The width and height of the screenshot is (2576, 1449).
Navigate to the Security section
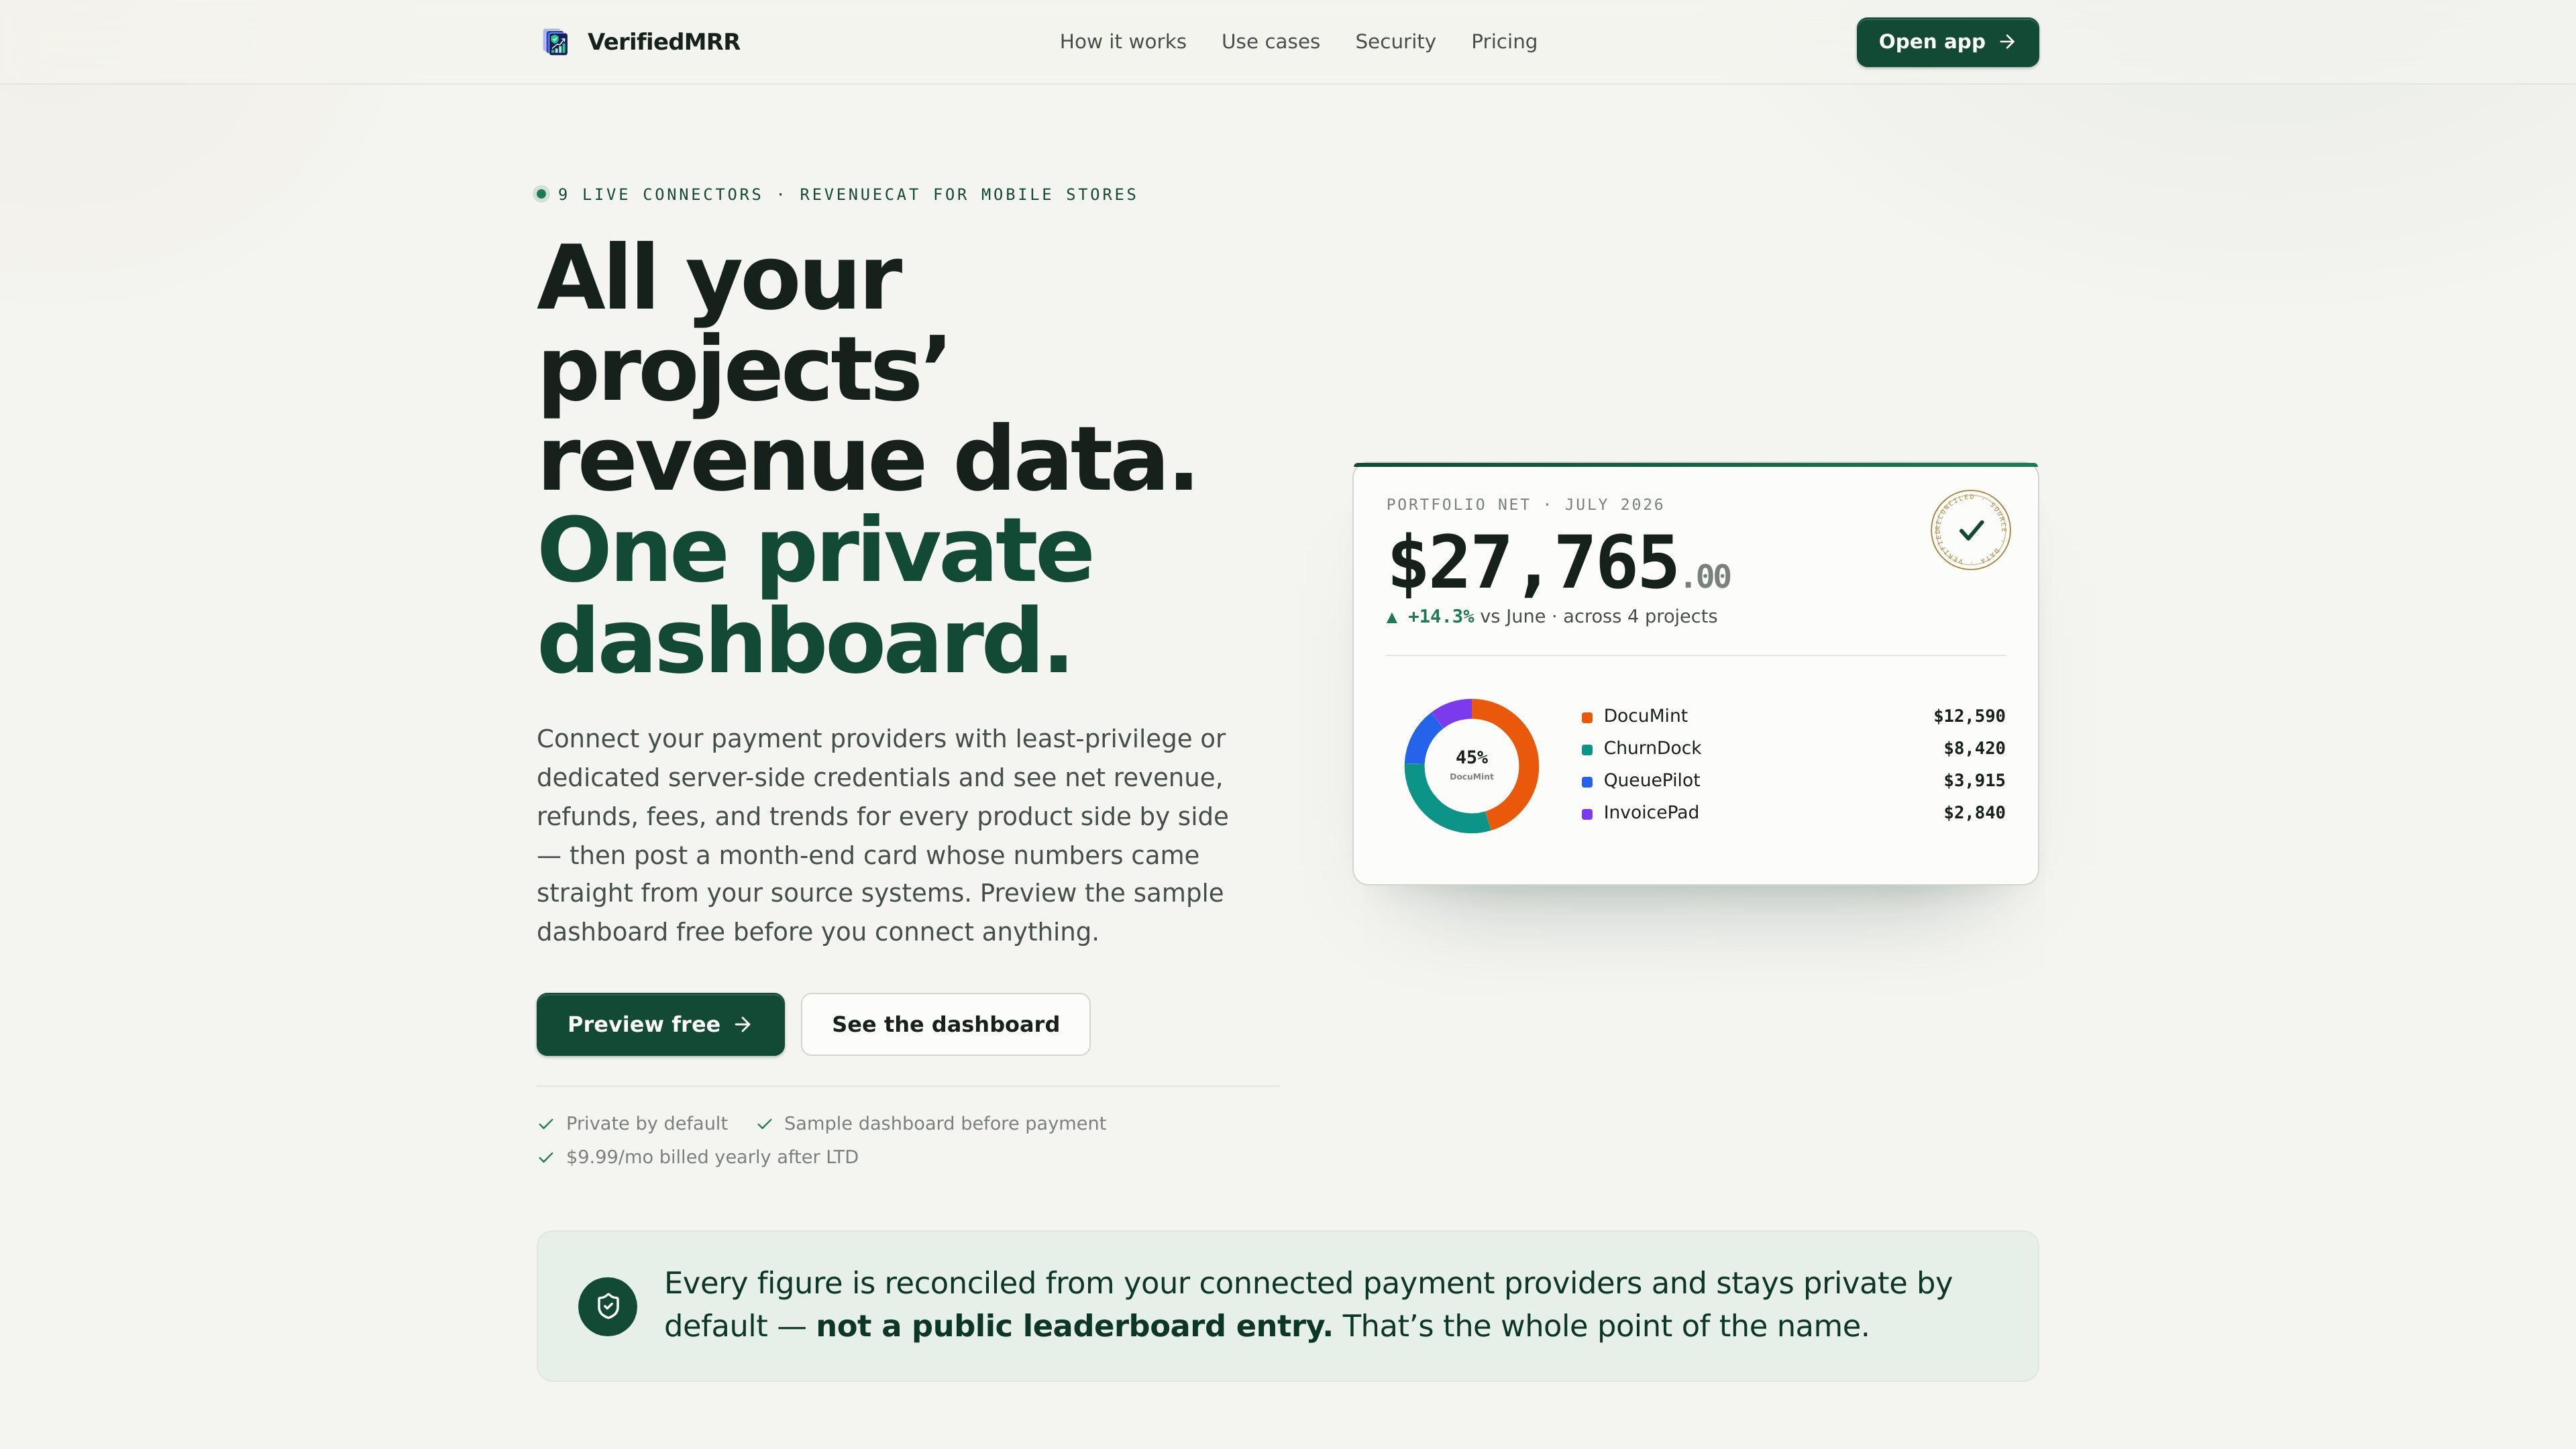(x=1395, y=42)
